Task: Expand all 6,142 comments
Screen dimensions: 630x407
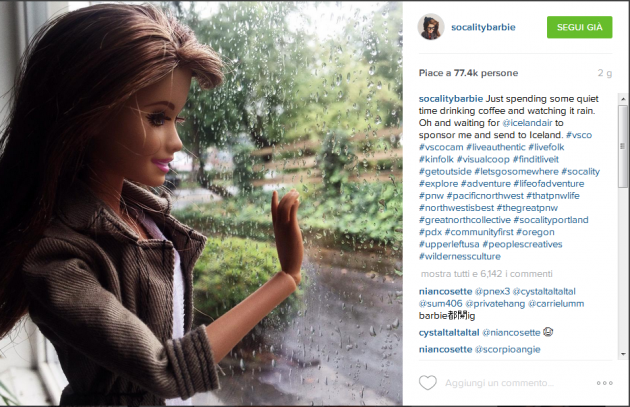Action: click(x=487, y=274)
